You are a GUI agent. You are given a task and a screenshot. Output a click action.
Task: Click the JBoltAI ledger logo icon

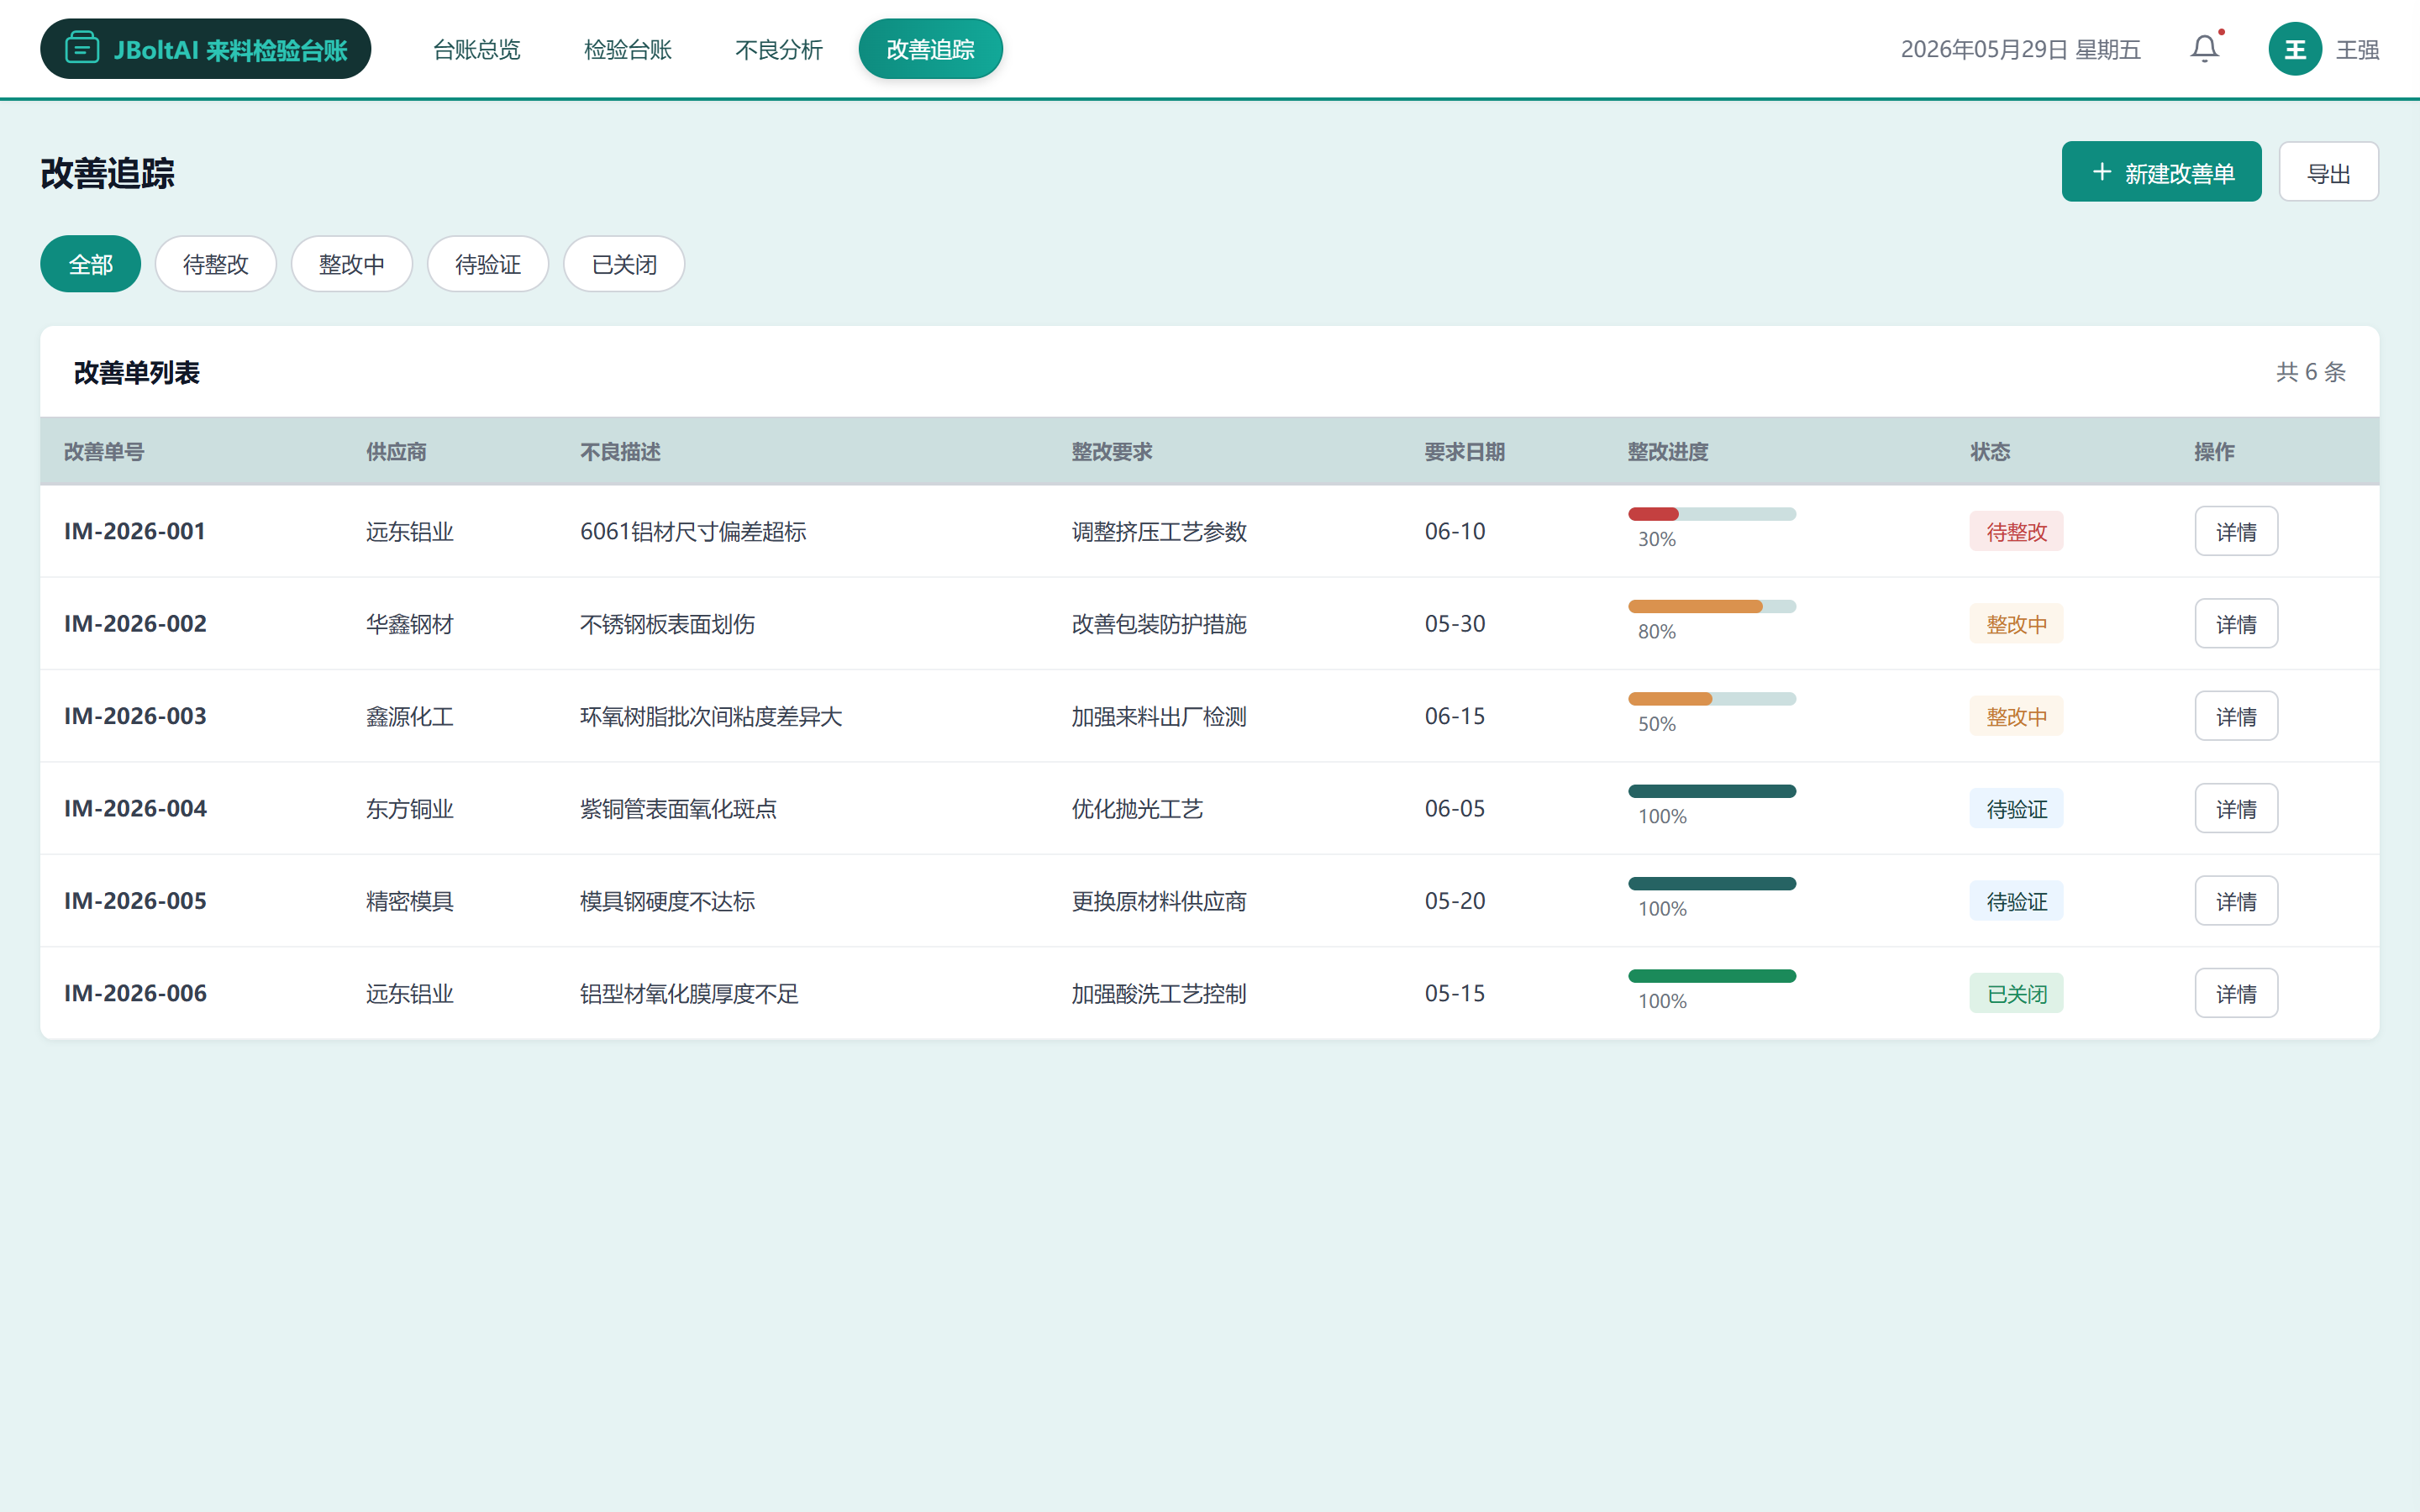(x=82, y=48)
